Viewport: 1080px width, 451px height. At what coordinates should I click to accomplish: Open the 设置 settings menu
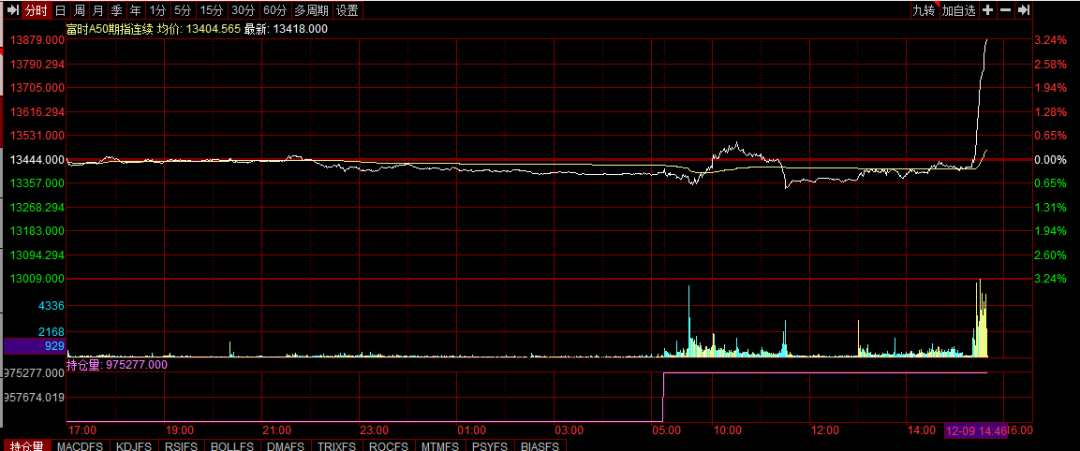[x=347, y=10]
